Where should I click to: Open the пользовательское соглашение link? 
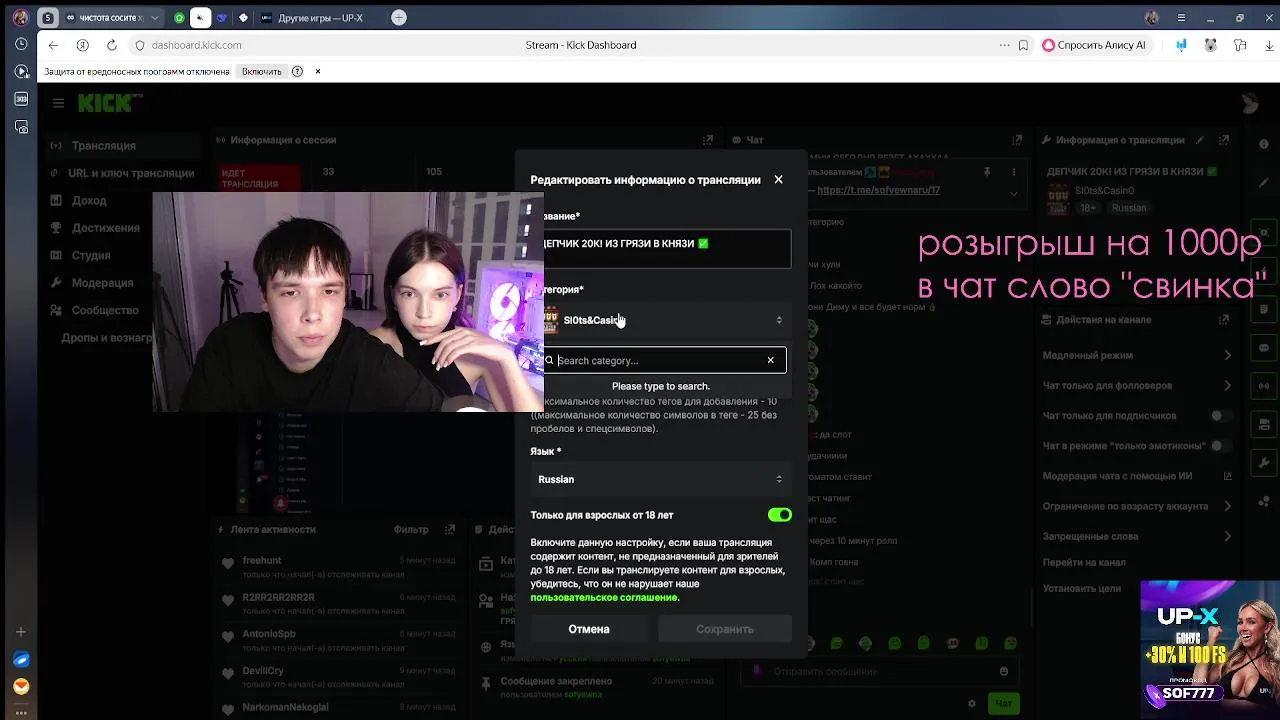coord(604,597)
